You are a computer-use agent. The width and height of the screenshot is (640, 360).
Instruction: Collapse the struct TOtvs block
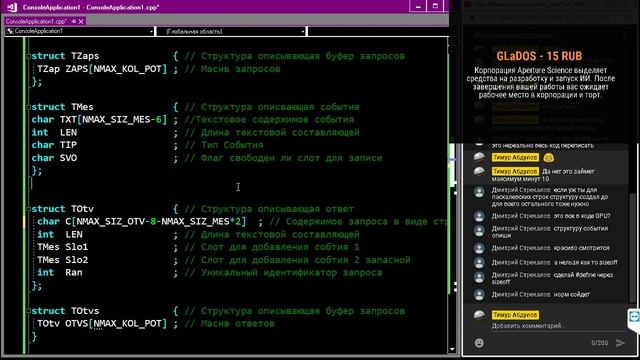28,311
